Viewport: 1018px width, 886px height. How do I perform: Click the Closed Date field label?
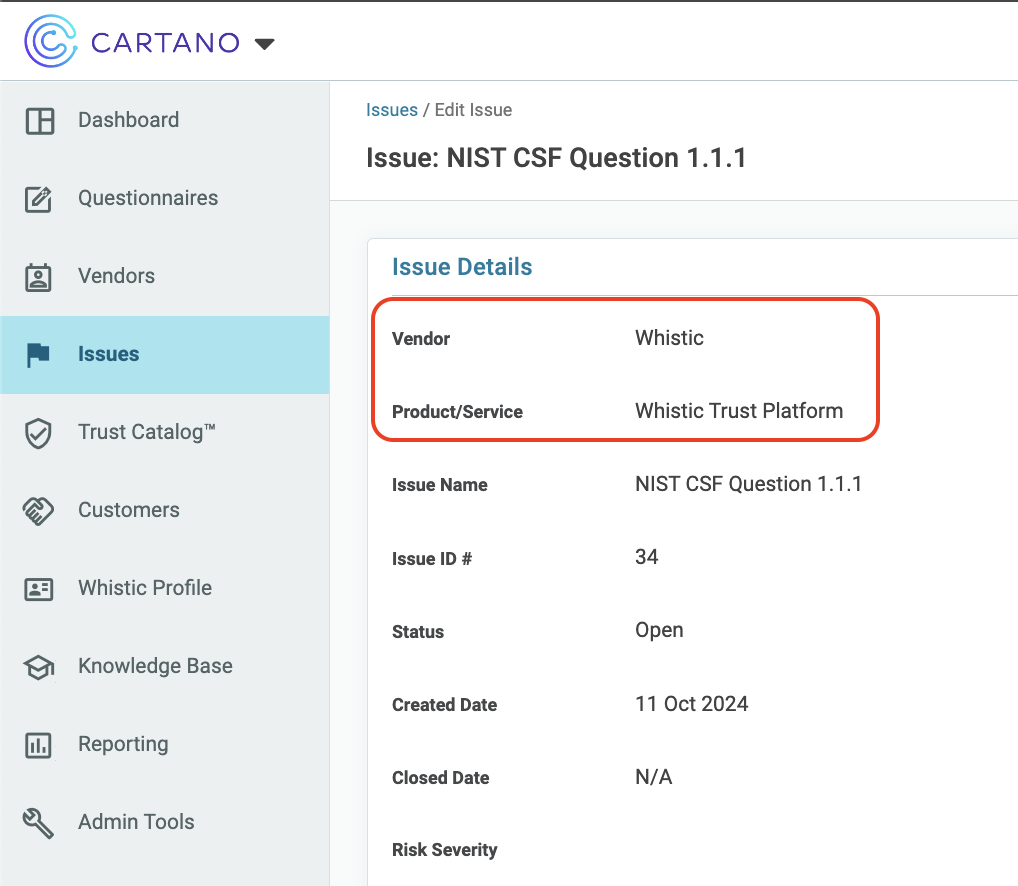click(441, 778)
